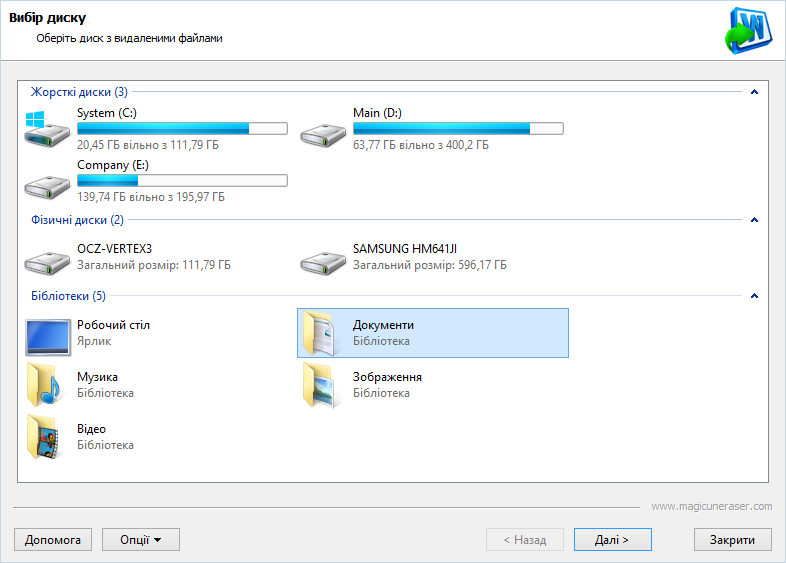Open the Опції dropdown button
786x563 pixels.
141,539
